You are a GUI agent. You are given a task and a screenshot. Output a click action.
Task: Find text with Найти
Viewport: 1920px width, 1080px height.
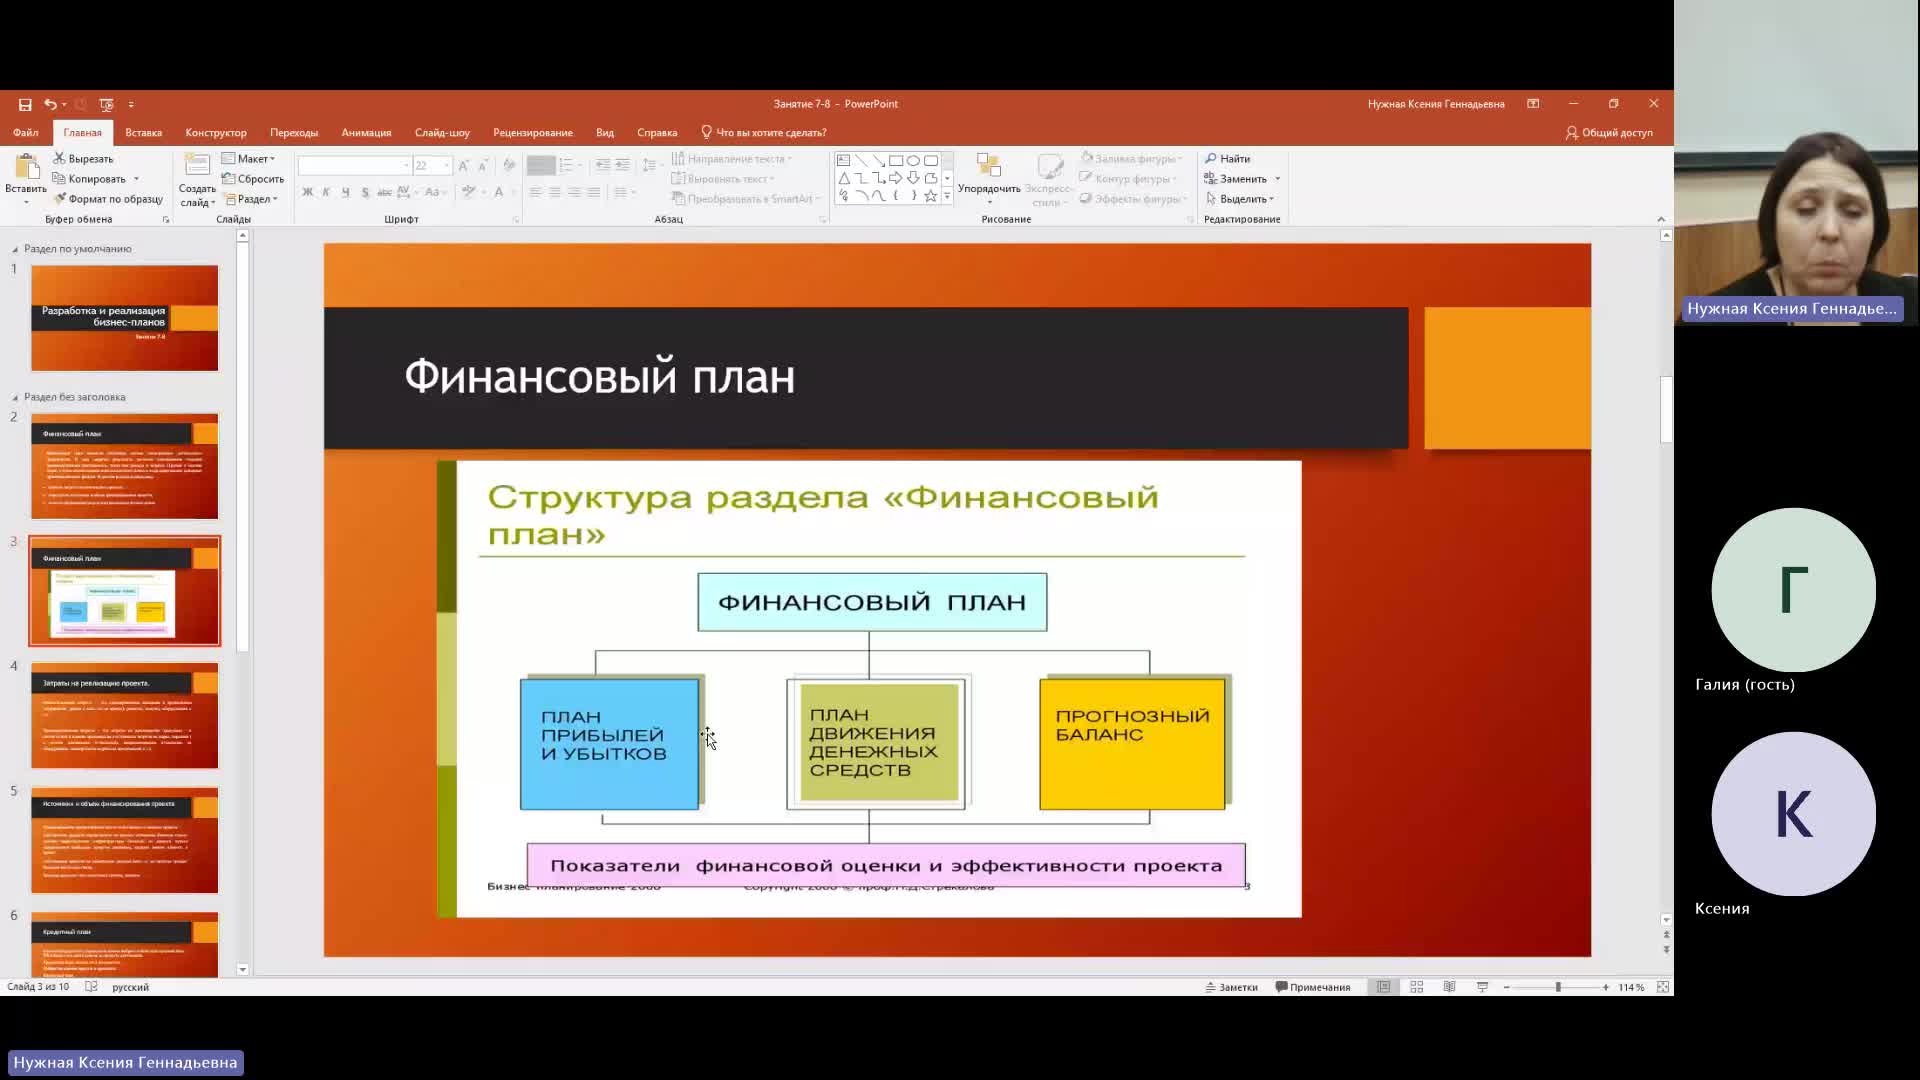(1228, 158)
